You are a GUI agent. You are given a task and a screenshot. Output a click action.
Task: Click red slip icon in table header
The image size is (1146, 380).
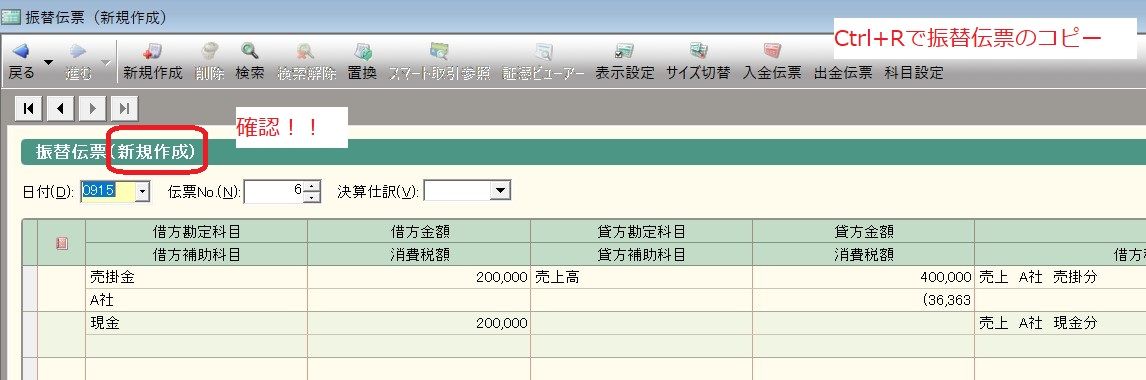point(61,244)
